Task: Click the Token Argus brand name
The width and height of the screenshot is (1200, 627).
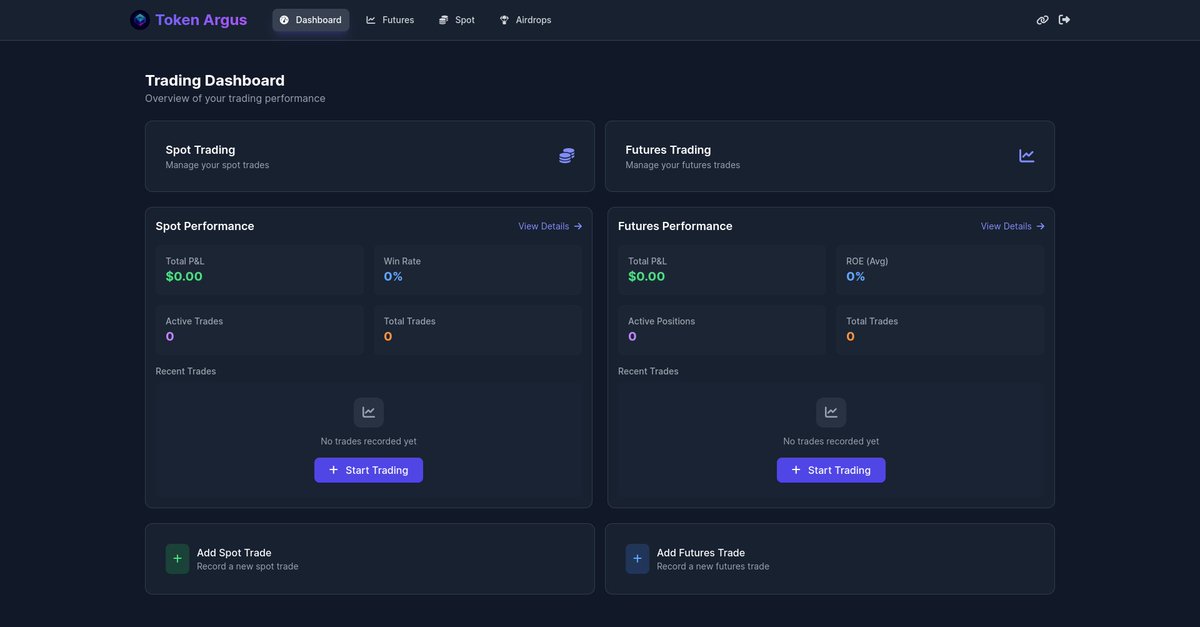Action: coord(201,20)
